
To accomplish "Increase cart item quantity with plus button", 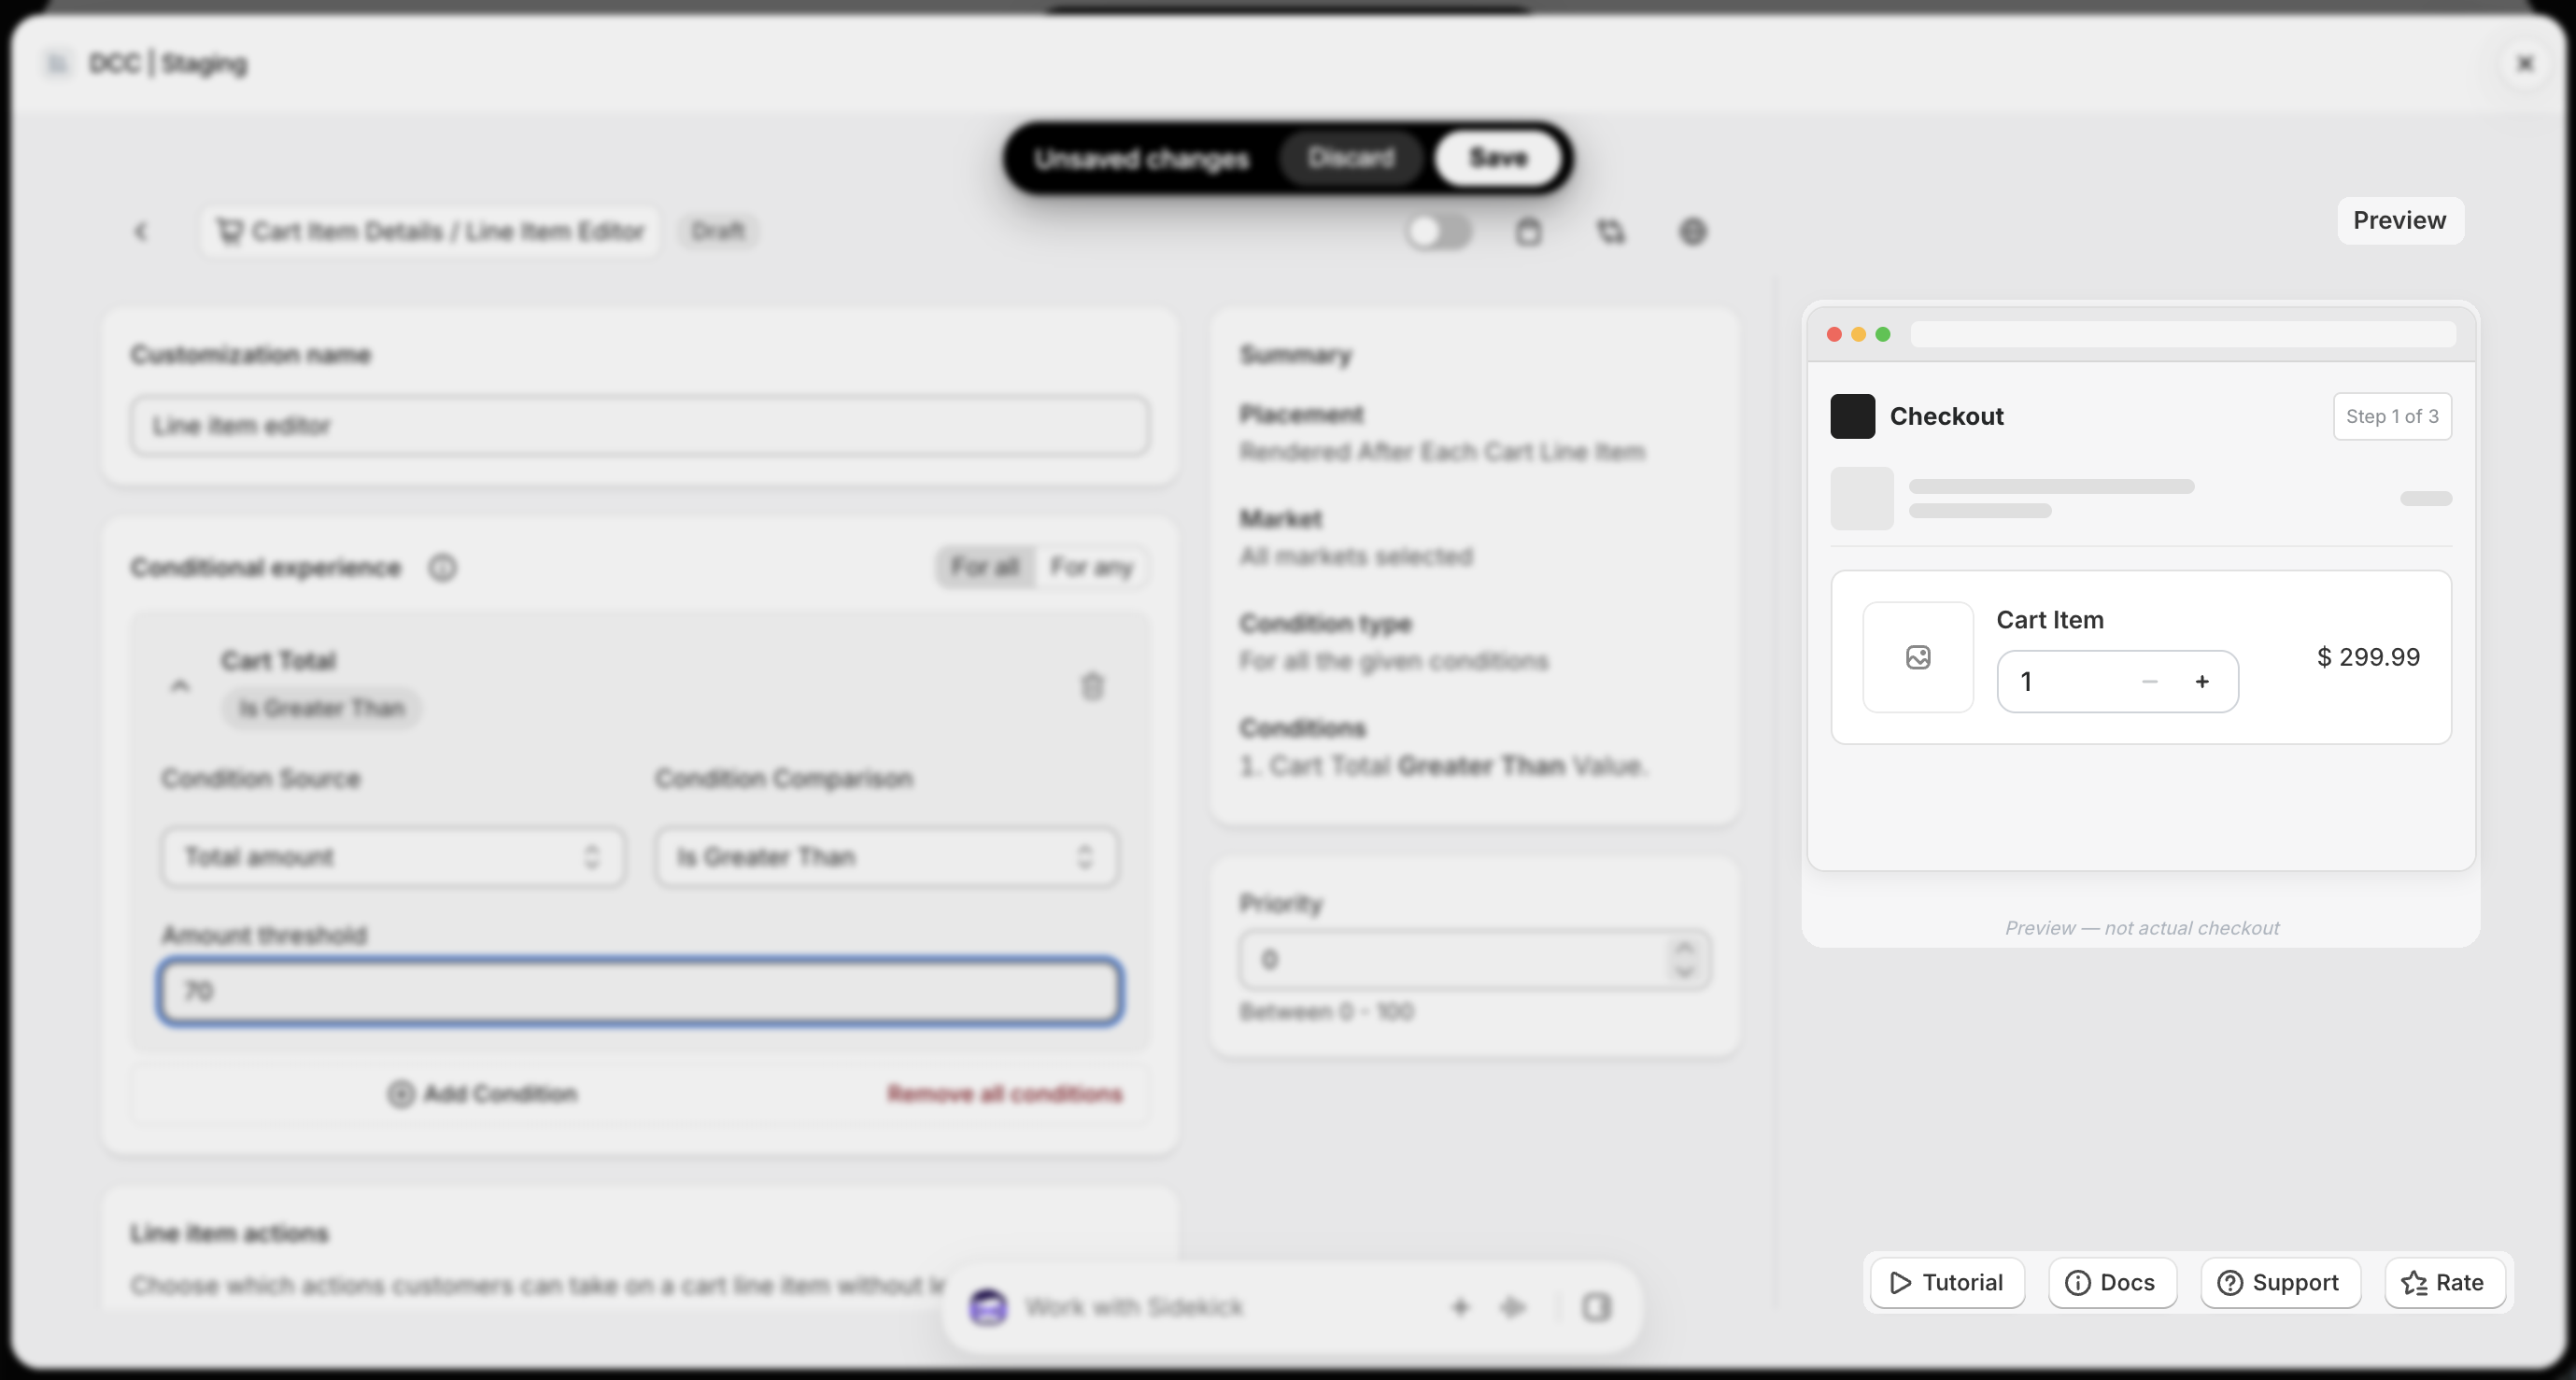I will pyautogui.click(x=2202, y=682).
